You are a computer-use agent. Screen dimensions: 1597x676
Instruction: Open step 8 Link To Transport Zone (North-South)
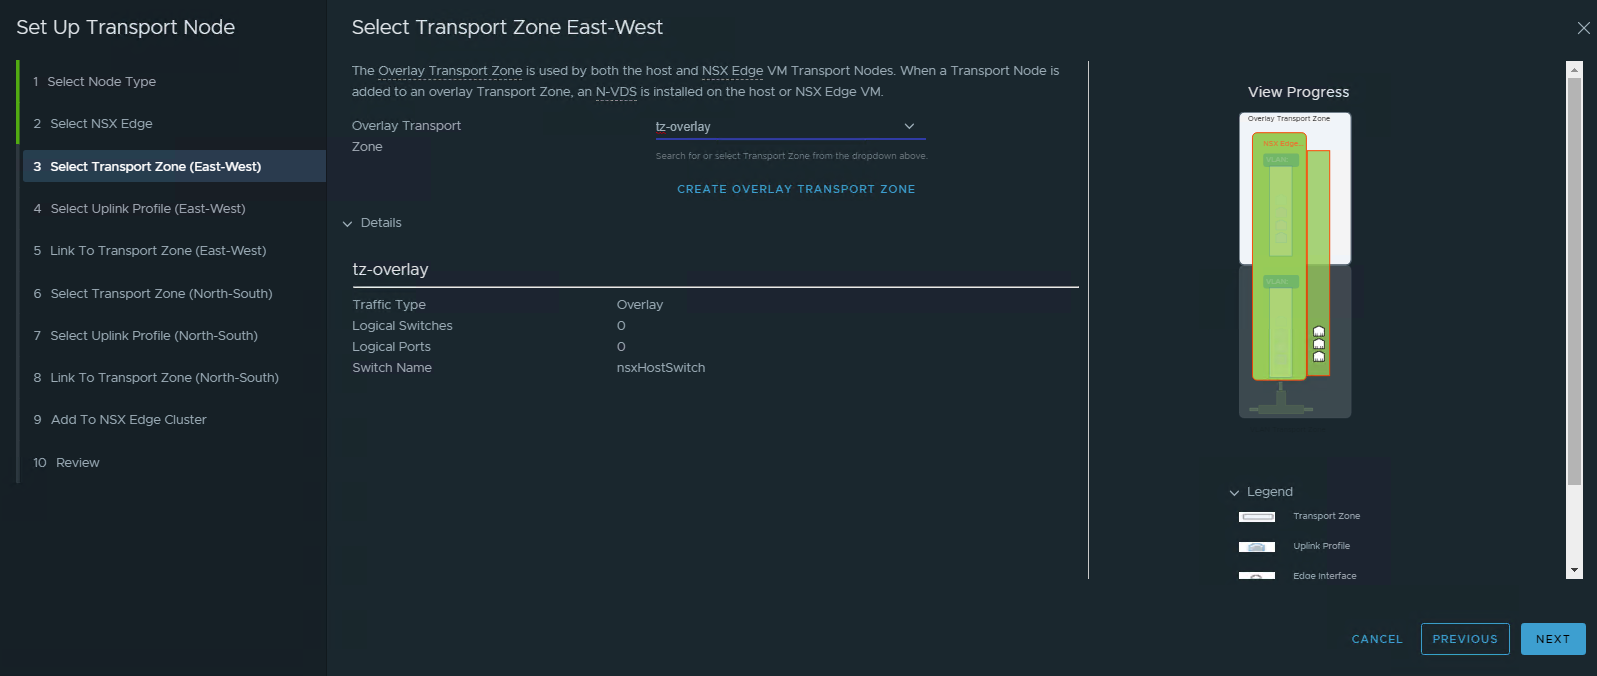coord(156,378)
